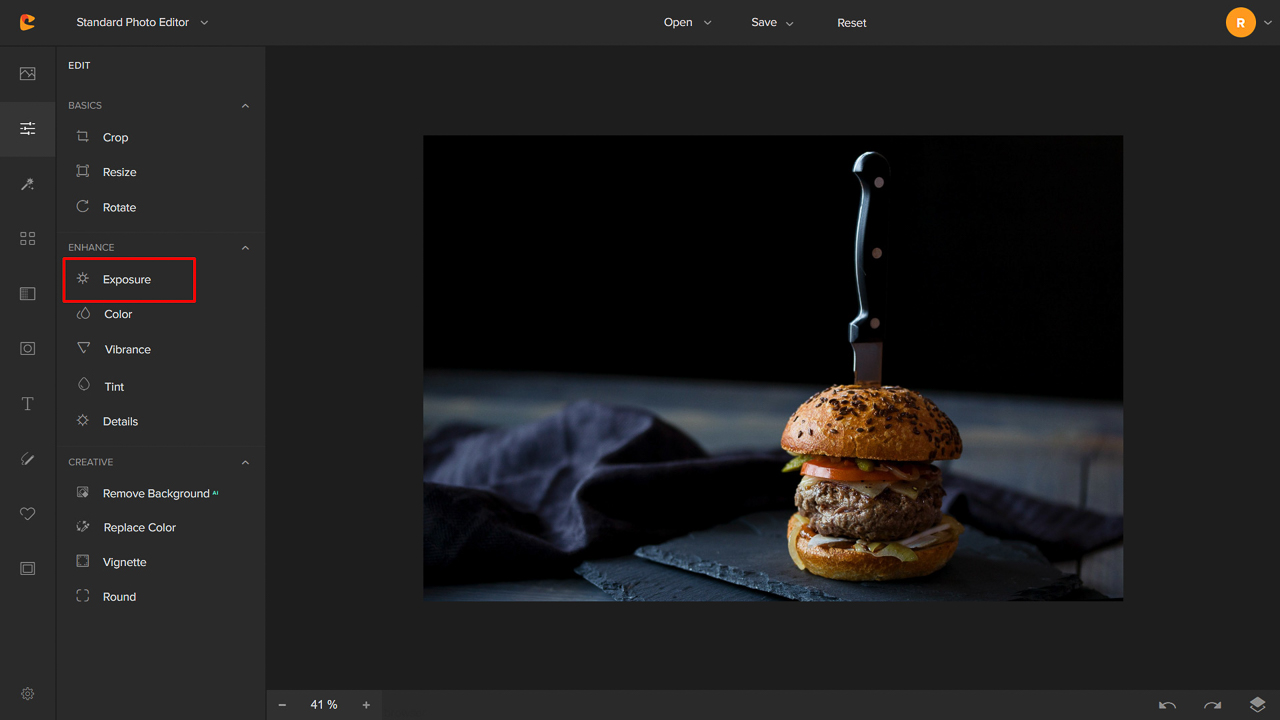Collapse the Basics section

(245, 106)
